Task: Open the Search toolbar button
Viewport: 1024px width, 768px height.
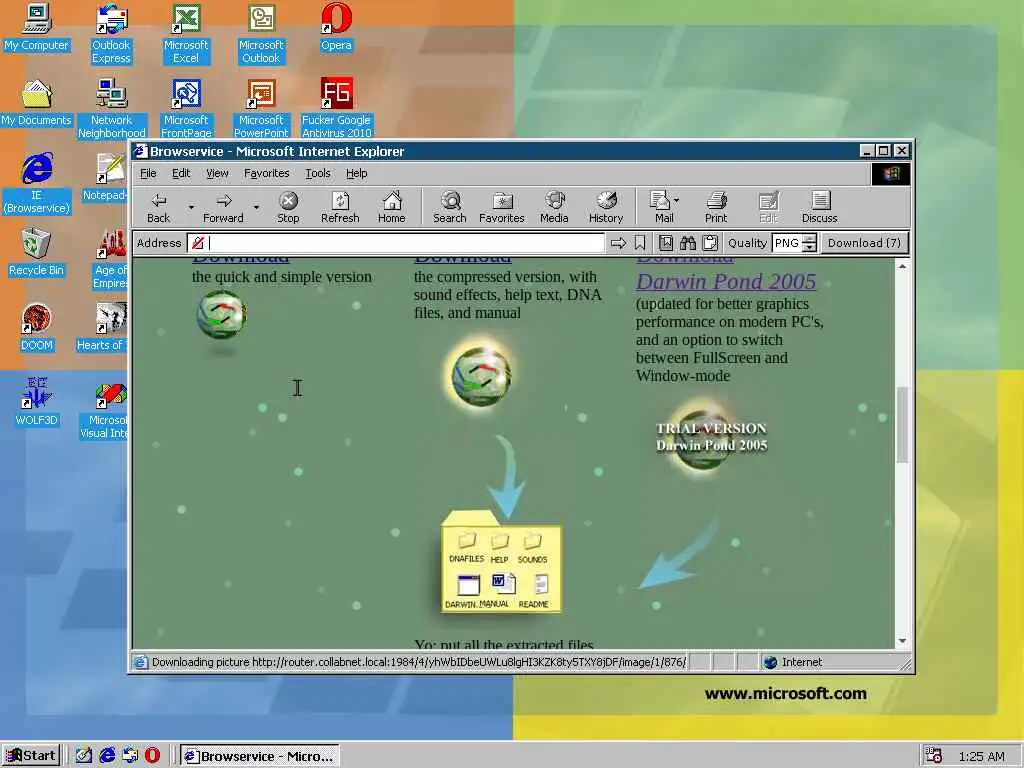Action: pos(449,207)
